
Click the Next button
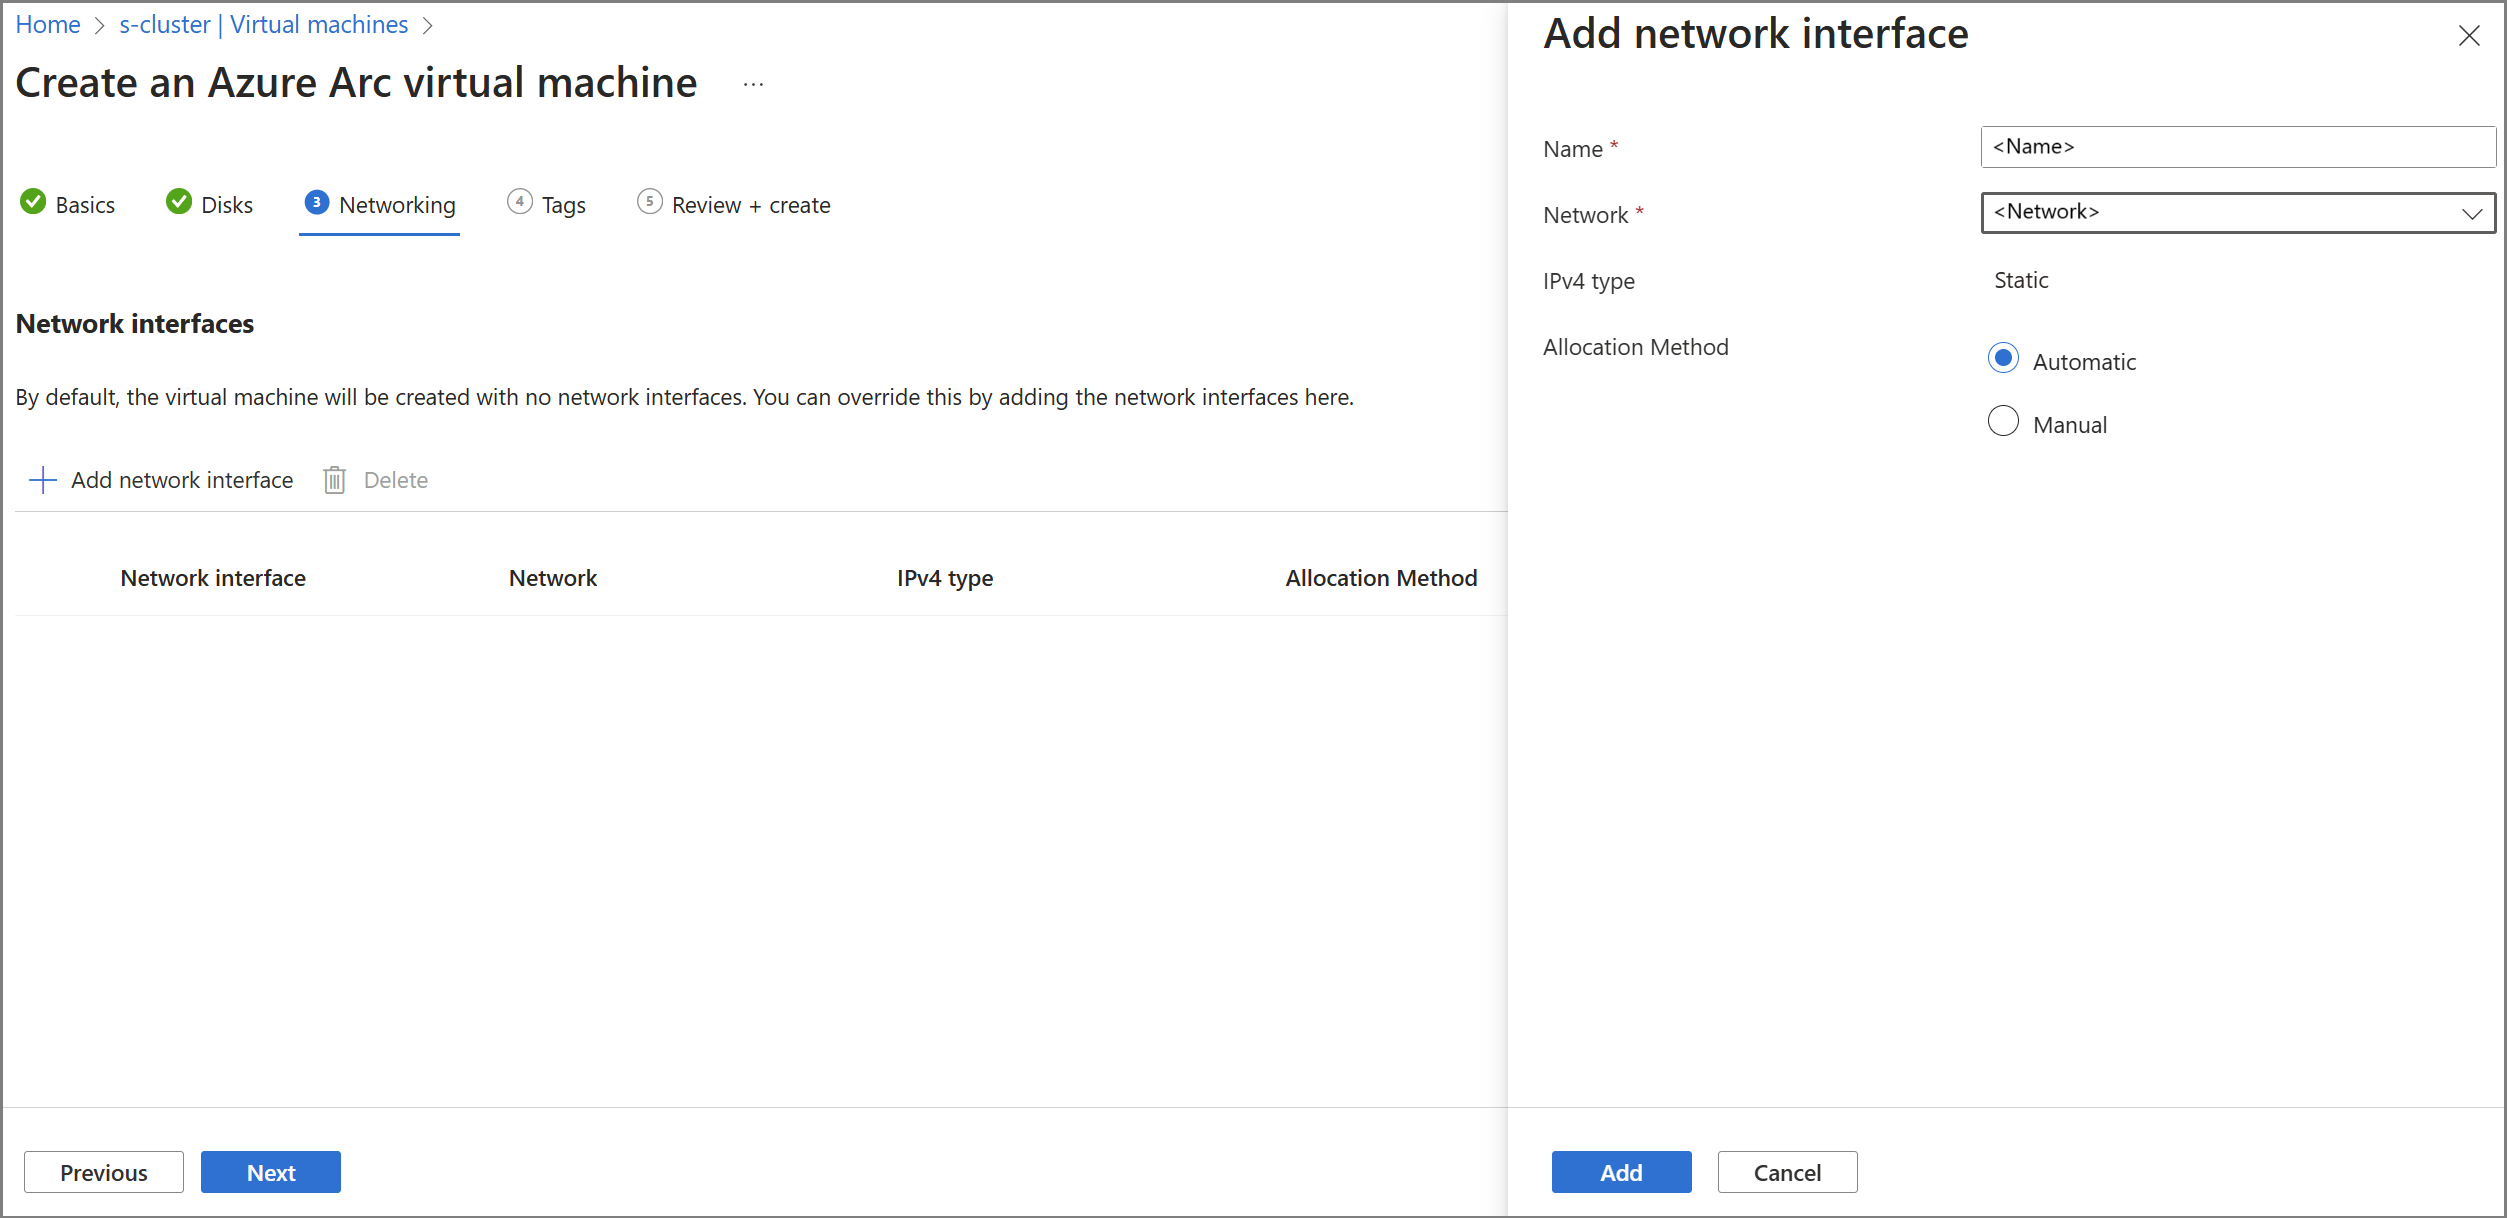coord(271,1172)
